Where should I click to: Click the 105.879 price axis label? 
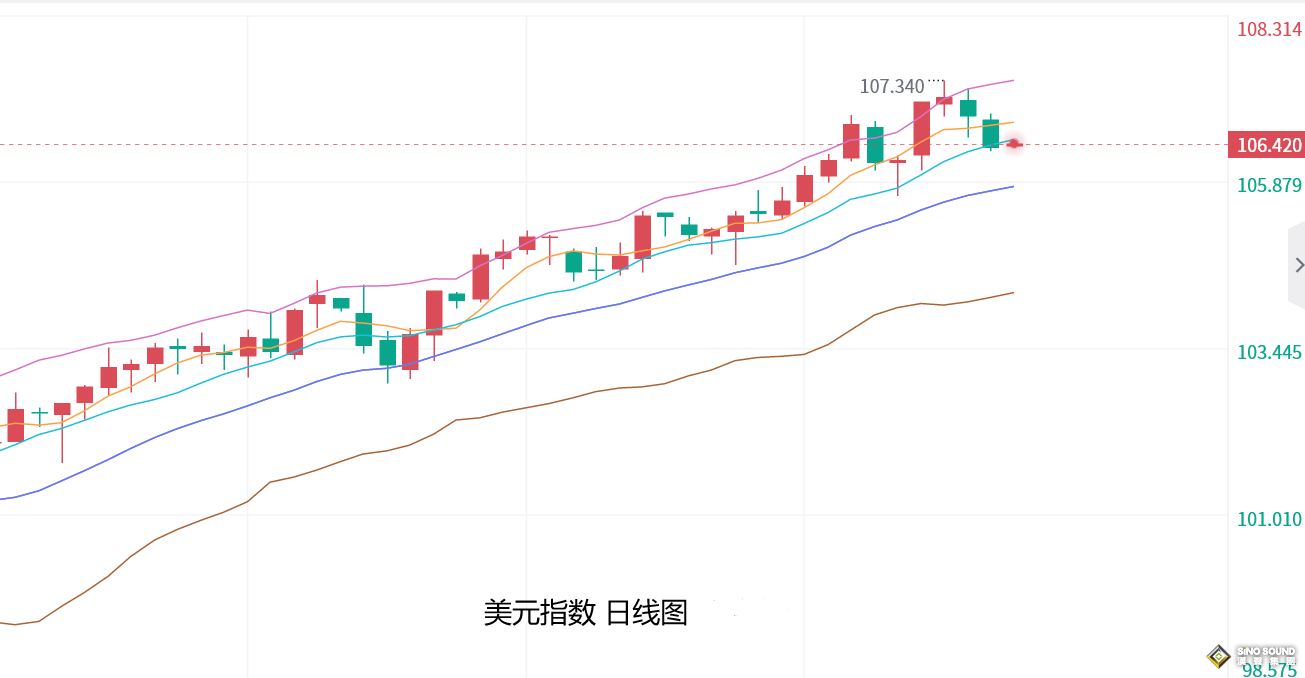[1269, 186]
